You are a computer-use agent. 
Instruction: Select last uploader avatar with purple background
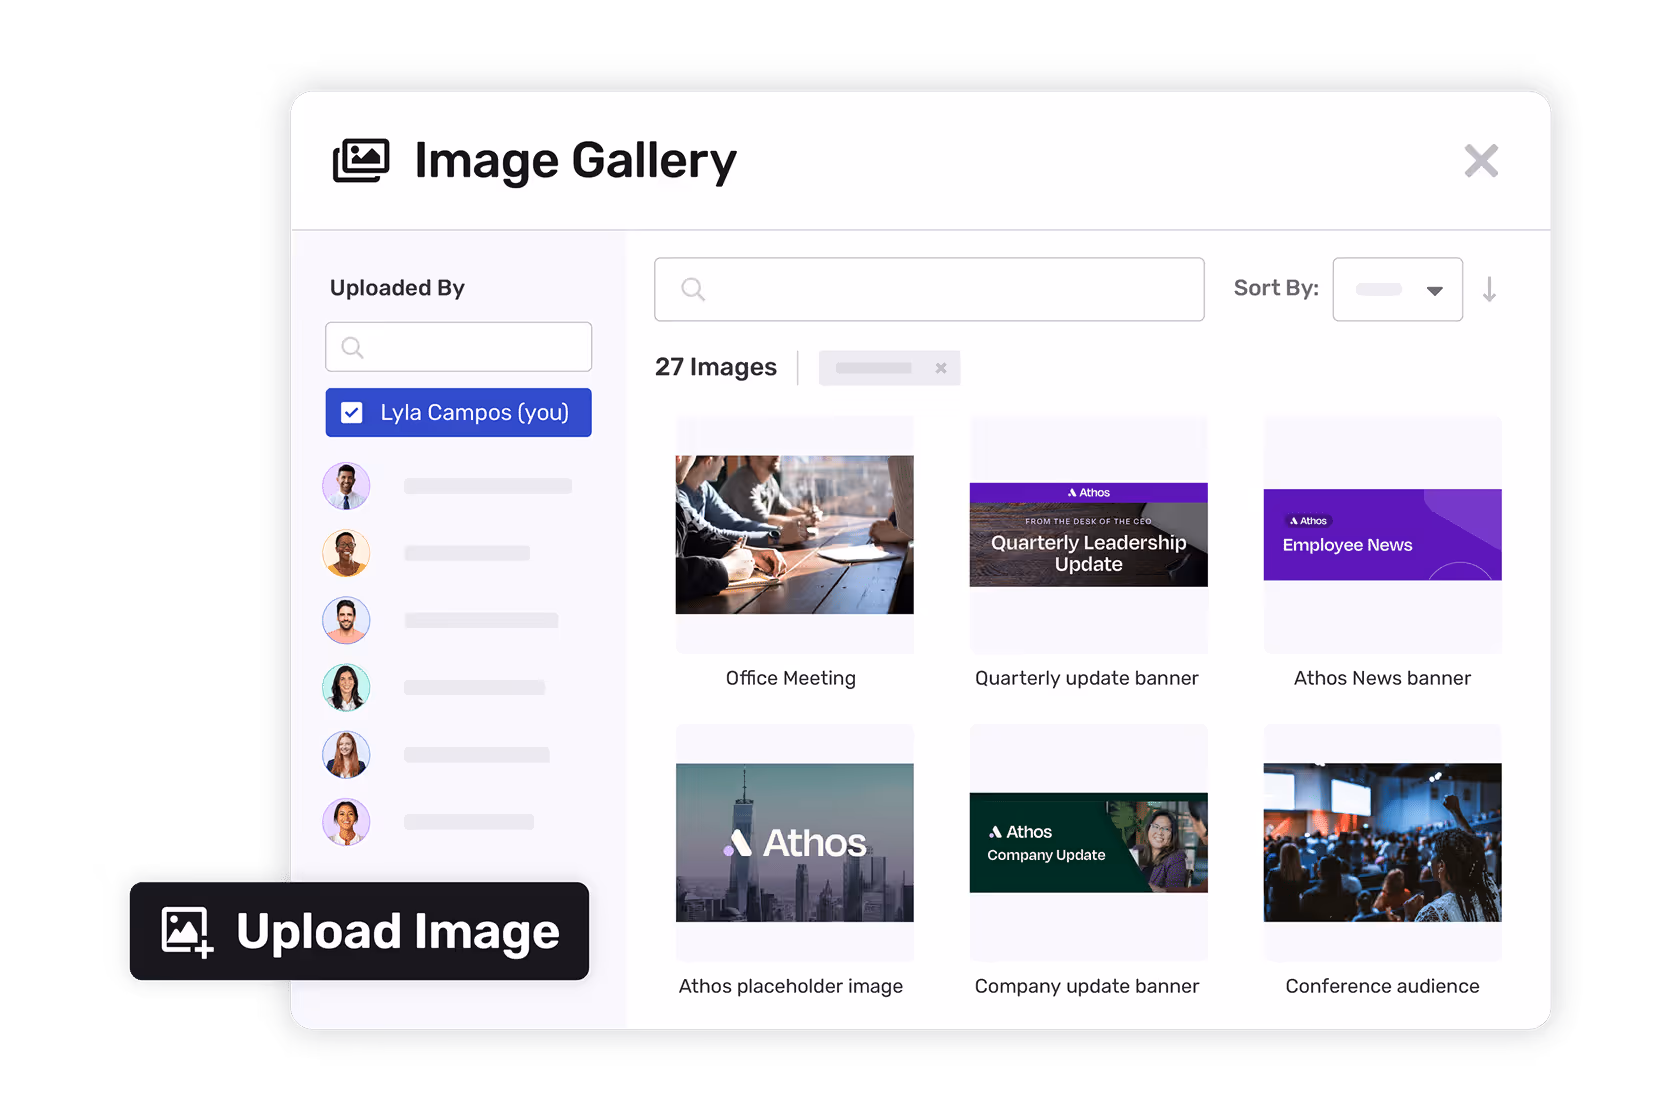coord(346,822)
